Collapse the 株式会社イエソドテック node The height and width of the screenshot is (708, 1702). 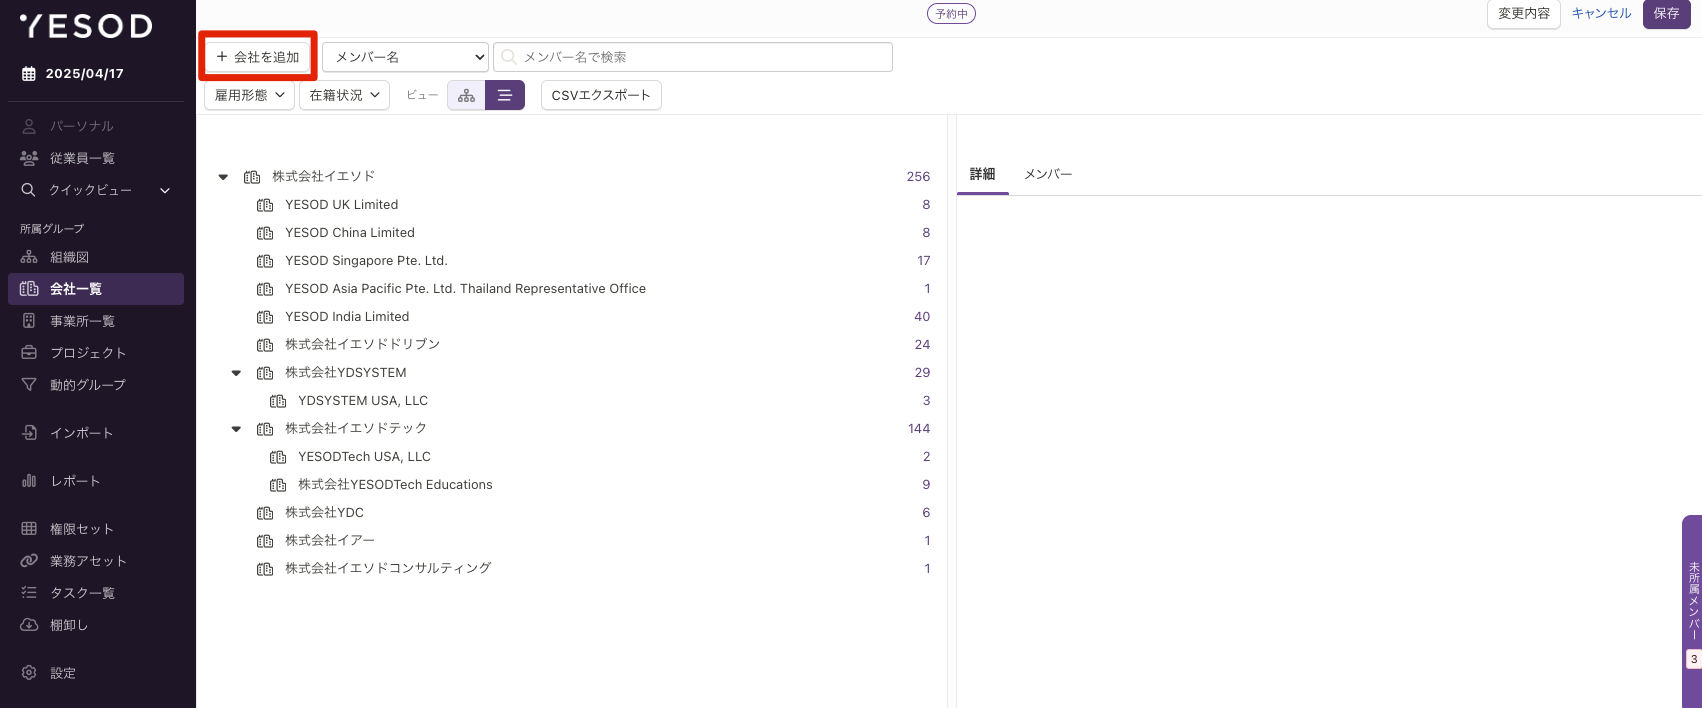[x=236, y=429]
